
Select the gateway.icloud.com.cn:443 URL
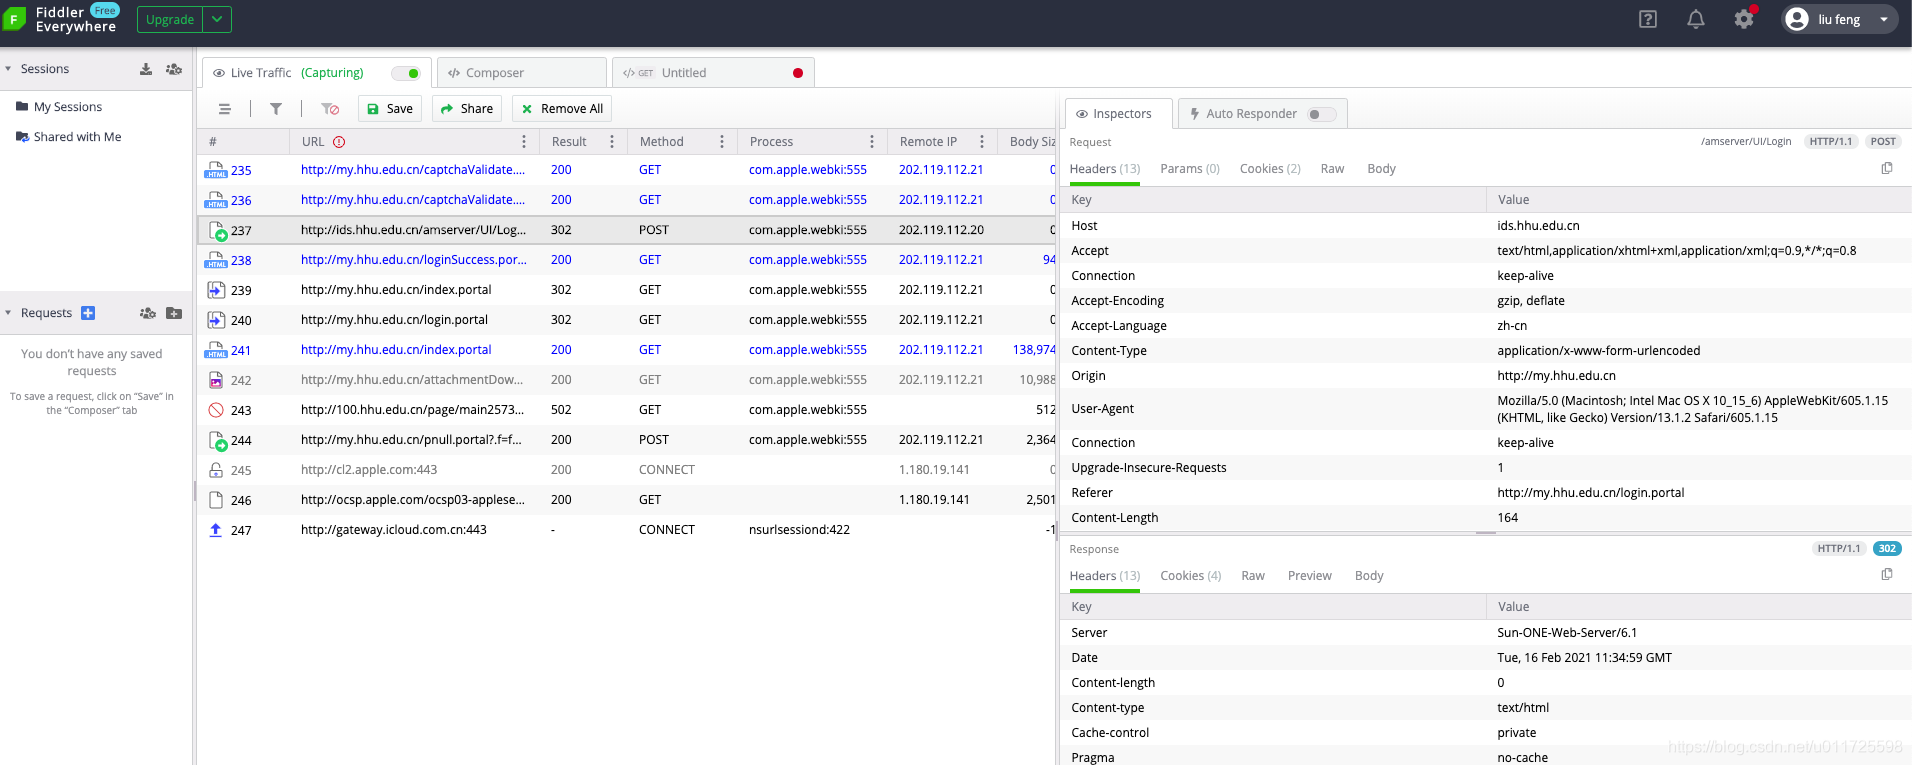[394, 530]
